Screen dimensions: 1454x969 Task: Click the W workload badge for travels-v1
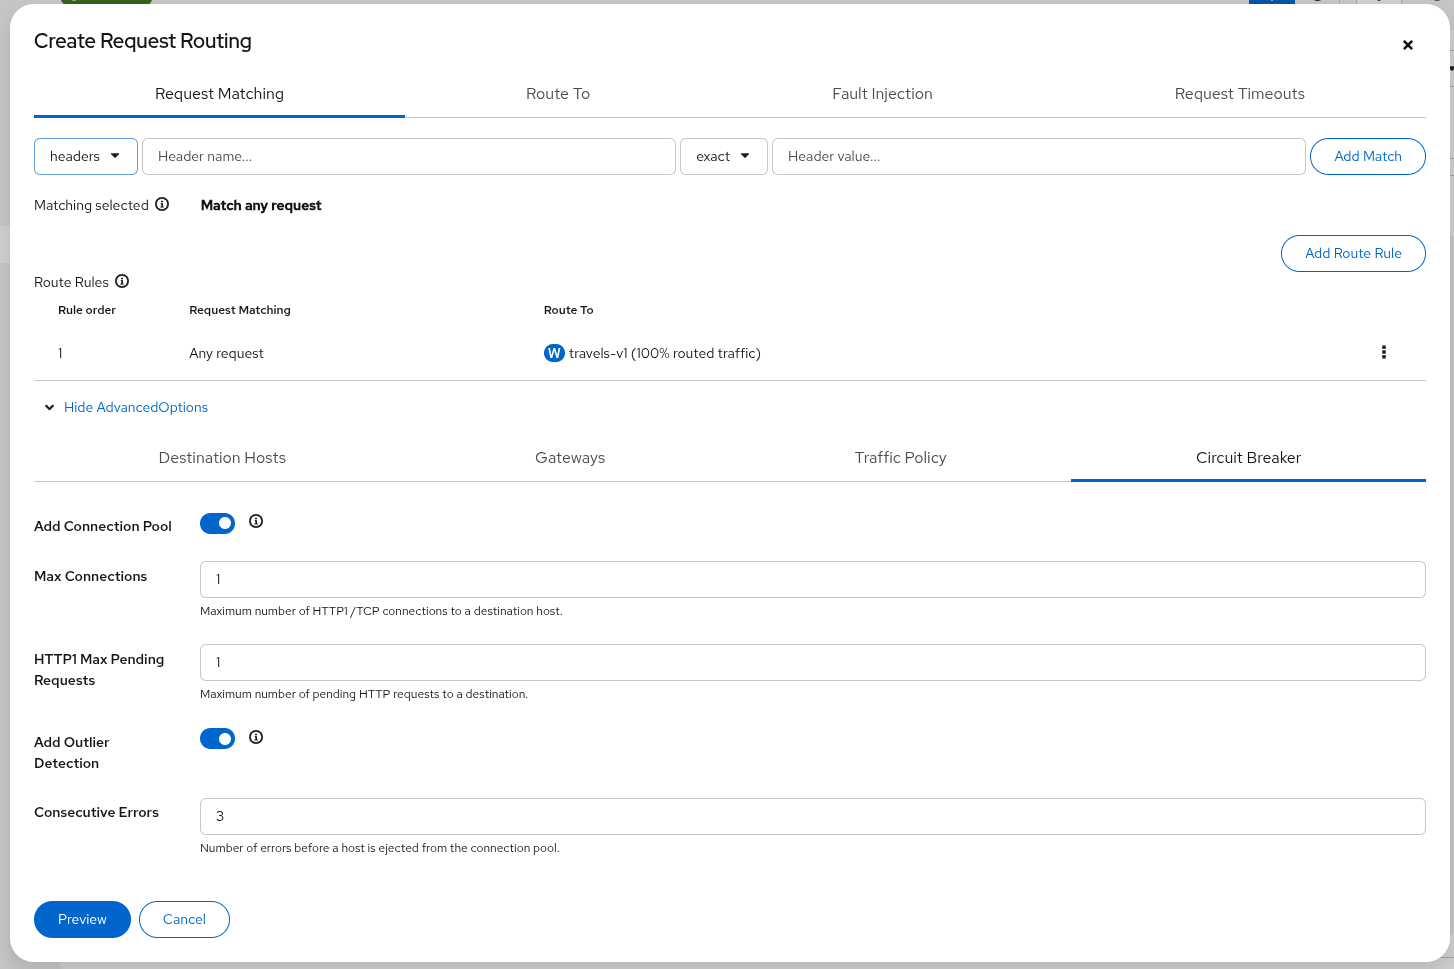(x=554, y=353)
